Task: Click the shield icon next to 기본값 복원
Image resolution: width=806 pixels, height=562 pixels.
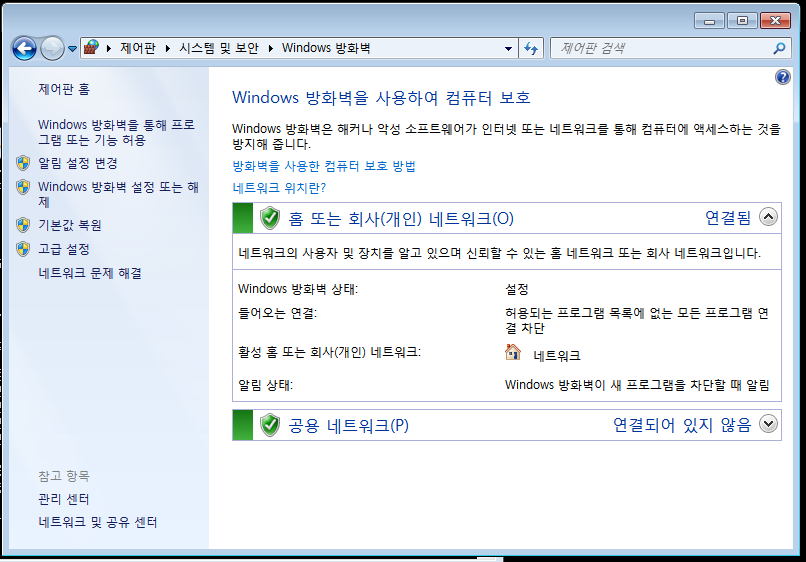Action: tap(23, 225)
